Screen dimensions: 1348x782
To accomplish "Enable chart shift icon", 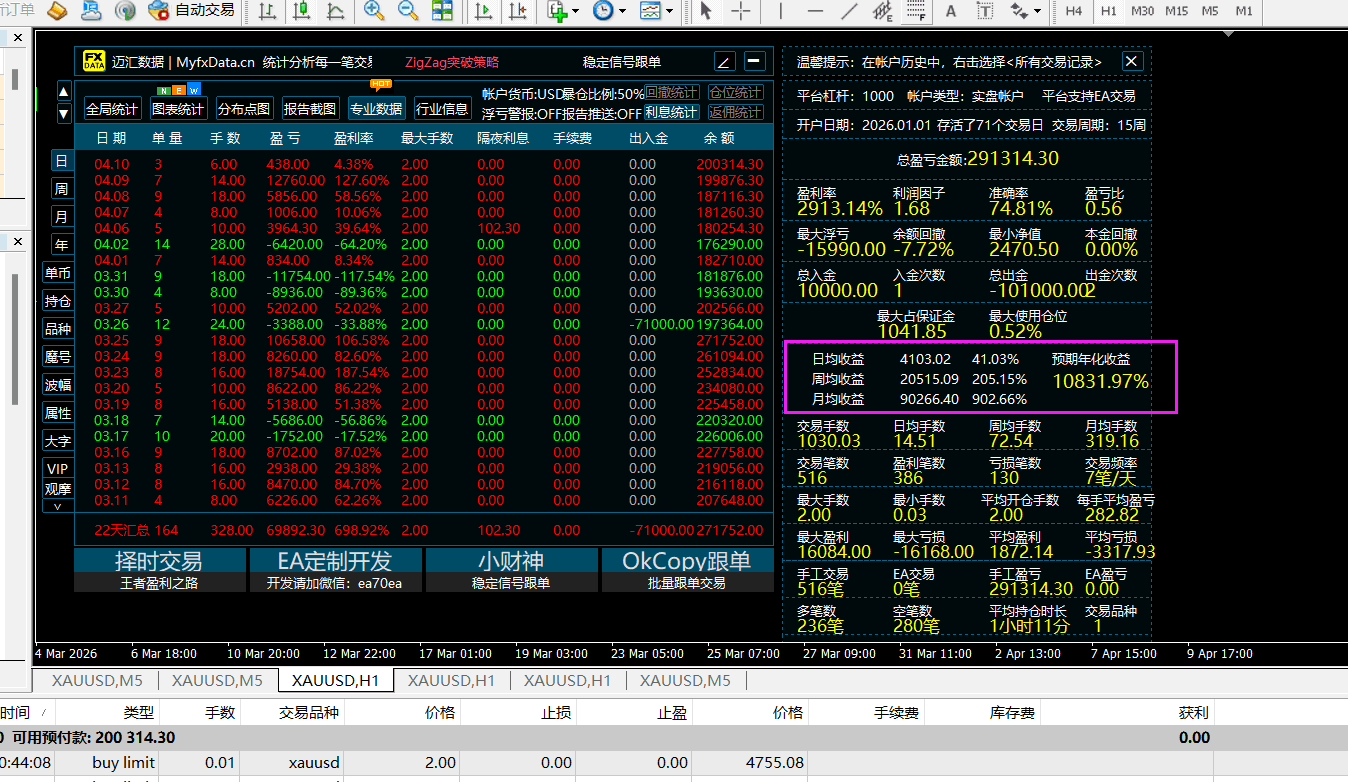I will pos(518,11).
